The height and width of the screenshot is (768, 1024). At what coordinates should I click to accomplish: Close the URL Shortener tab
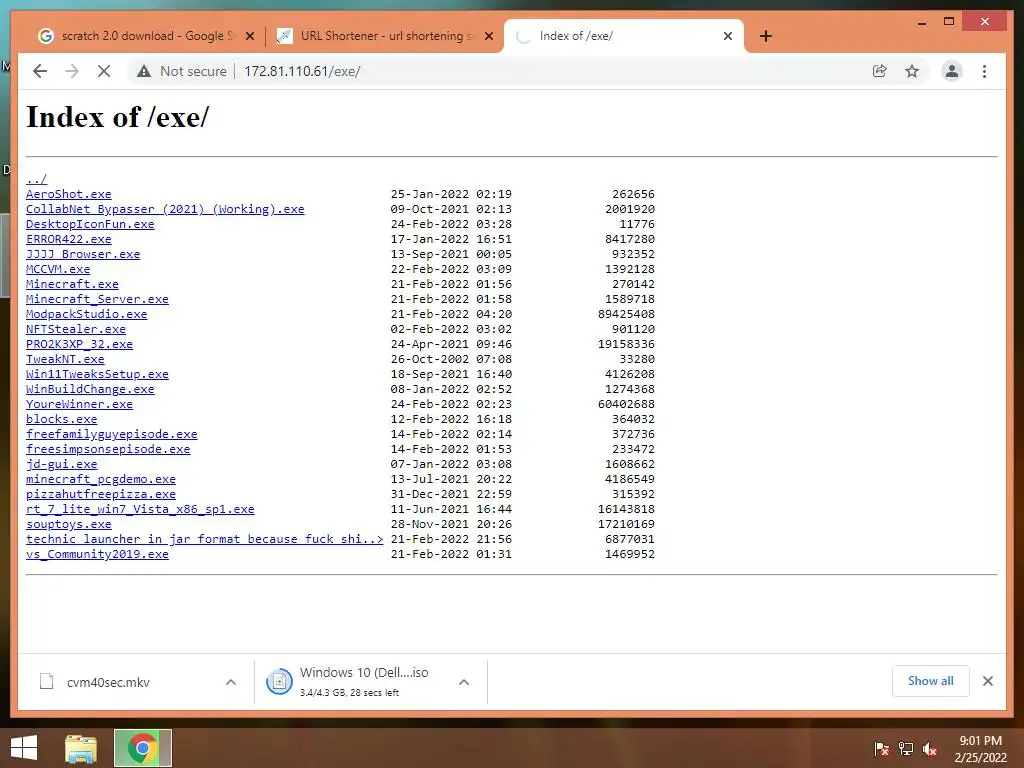[x=488, y=36]
